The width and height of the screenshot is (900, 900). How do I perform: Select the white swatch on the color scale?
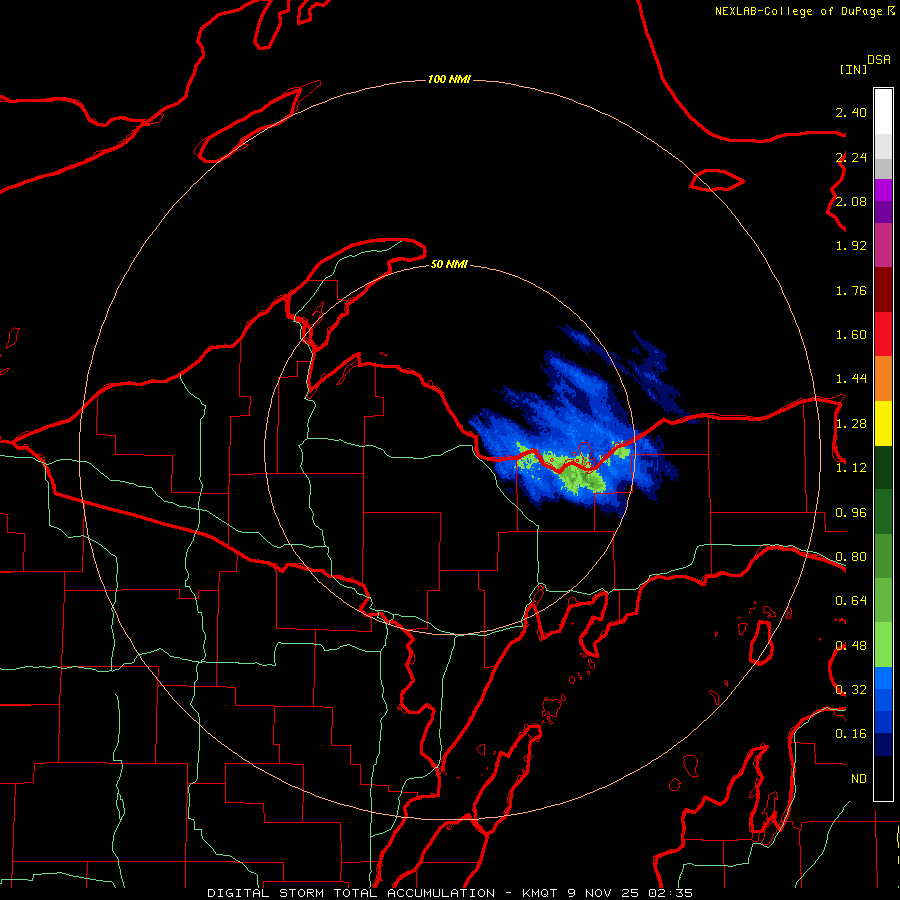click(x=883, y=112)
